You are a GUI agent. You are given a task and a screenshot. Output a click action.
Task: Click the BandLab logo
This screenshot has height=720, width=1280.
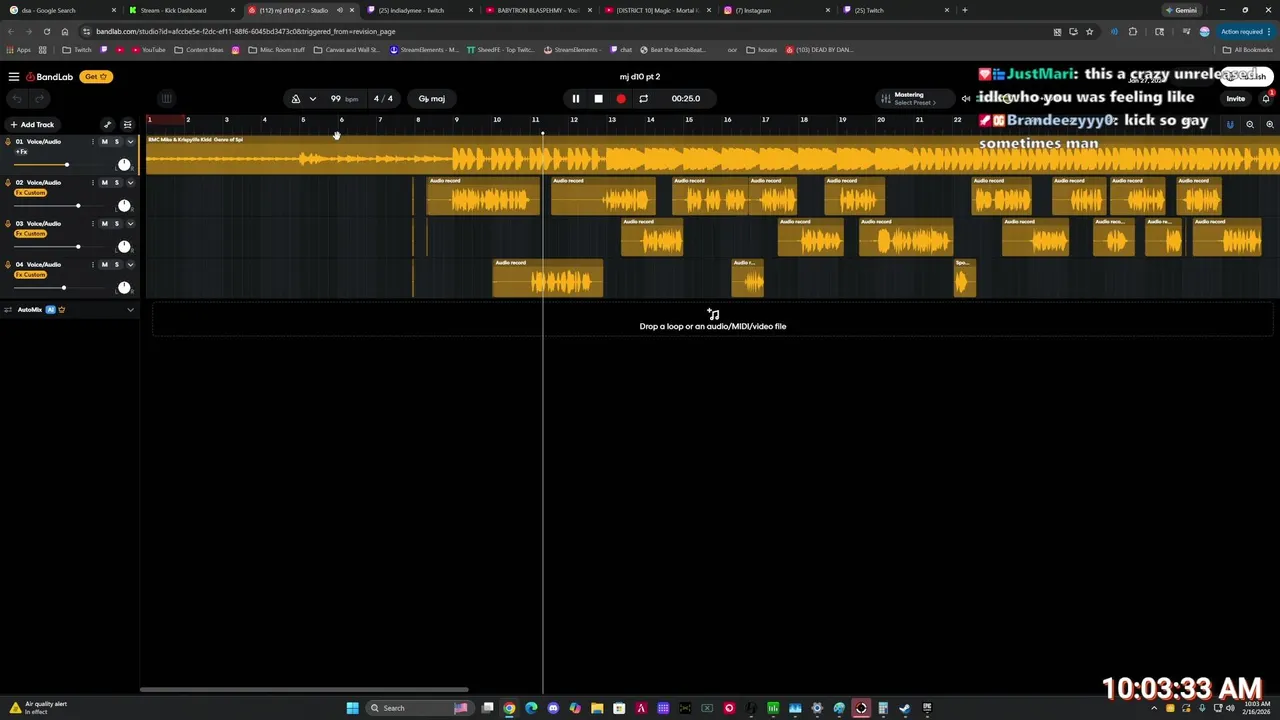point(49,77)
